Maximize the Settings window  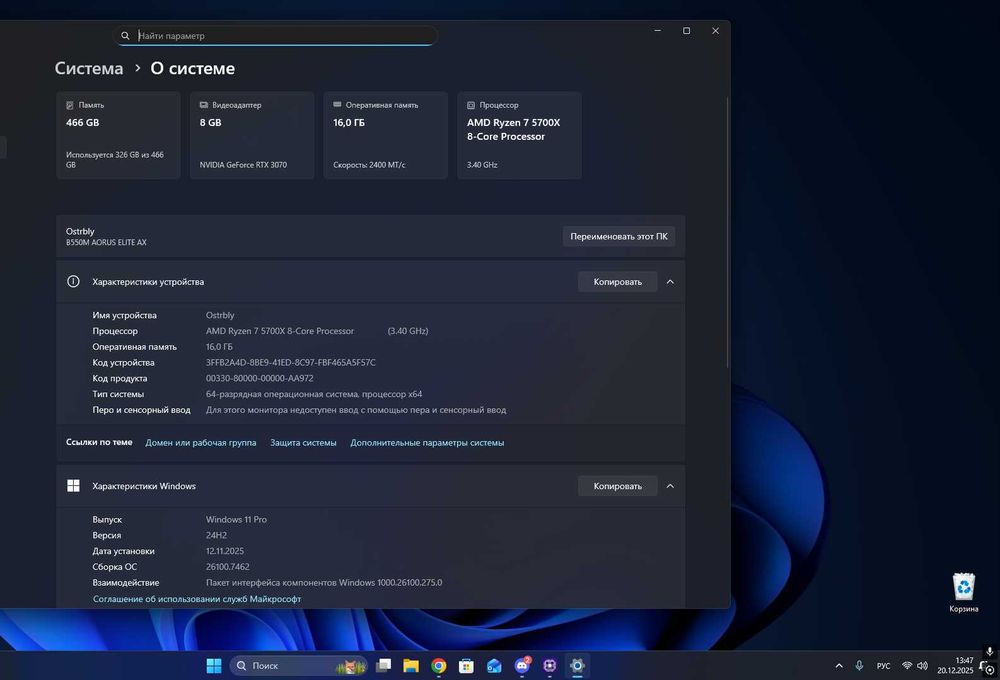point(687,31)
